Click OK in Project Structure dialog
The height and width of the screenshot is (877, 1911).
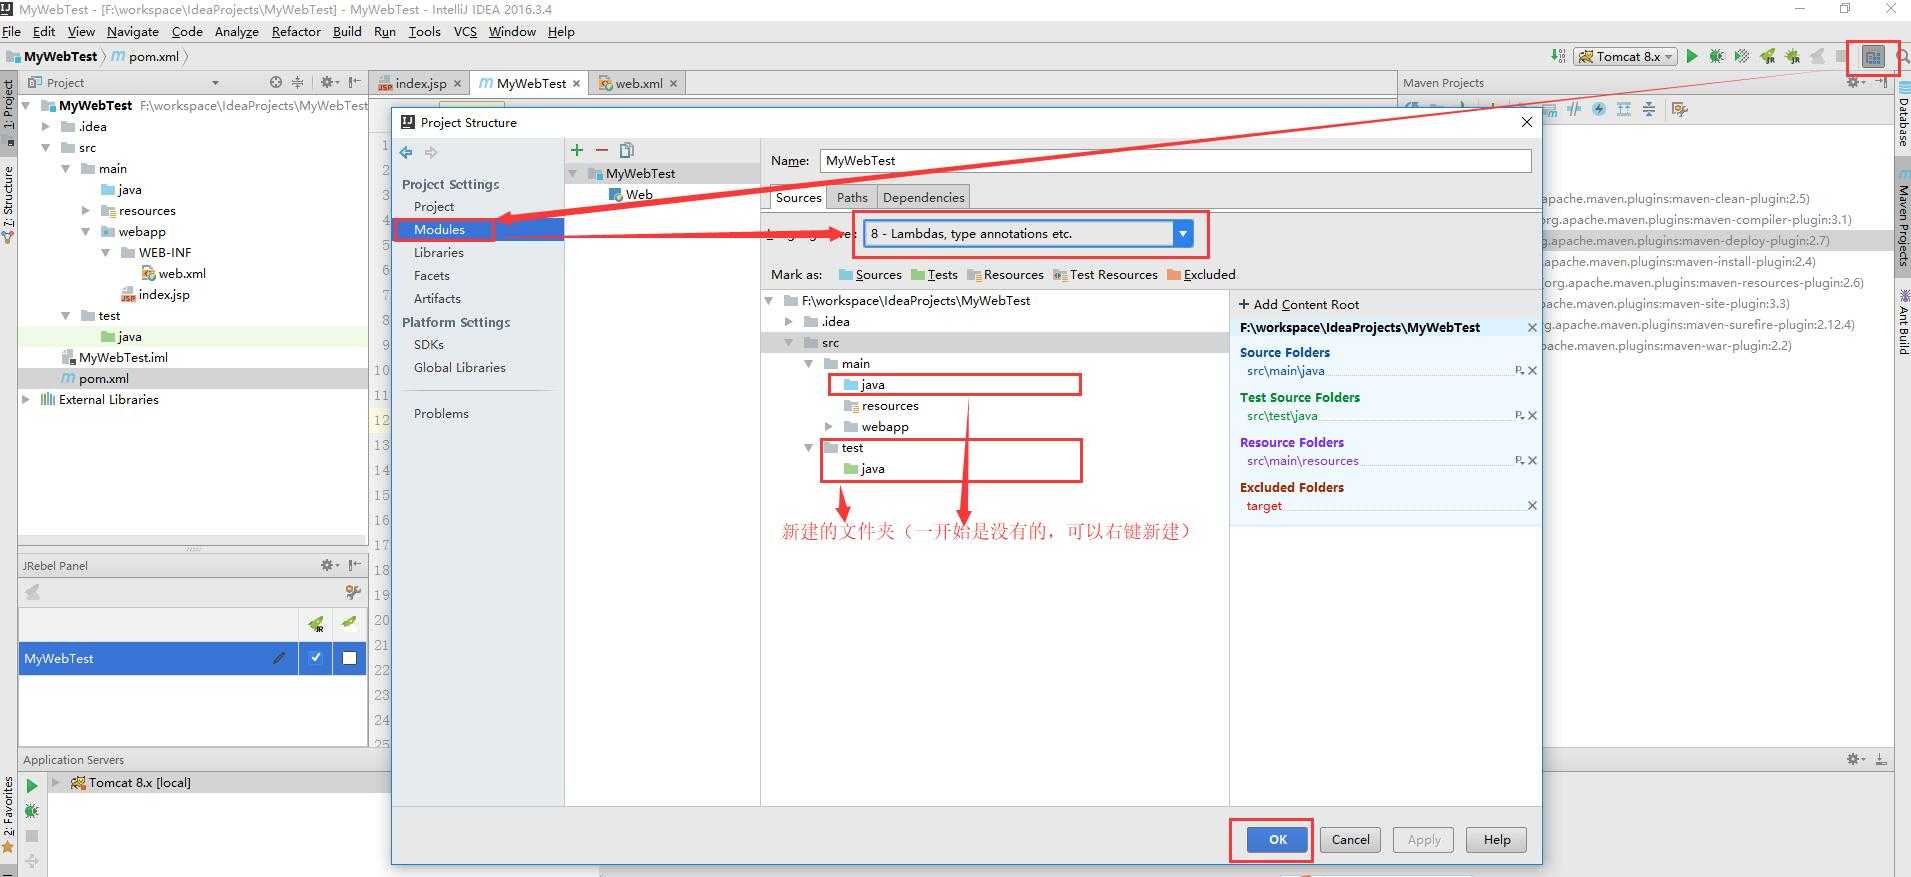[1277, 840]
